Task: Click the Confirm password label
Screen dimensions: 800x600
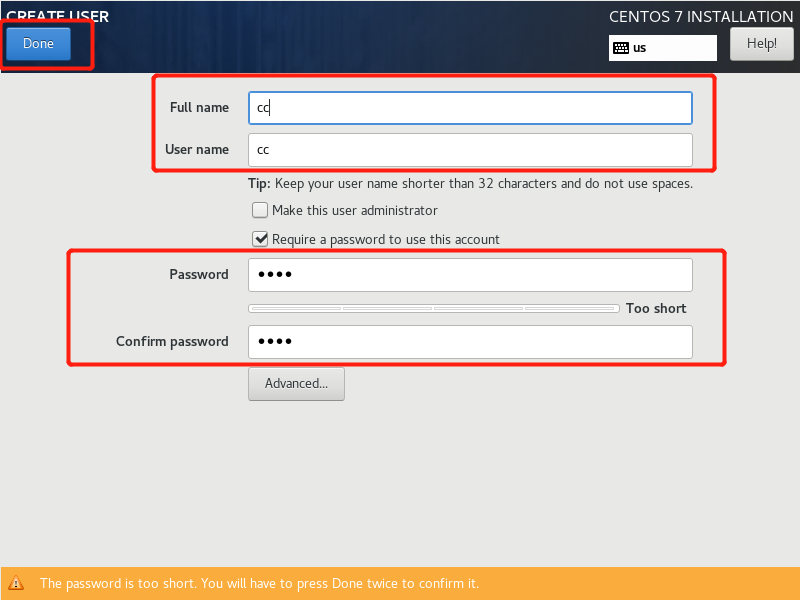Action: [x=172, y=341]
